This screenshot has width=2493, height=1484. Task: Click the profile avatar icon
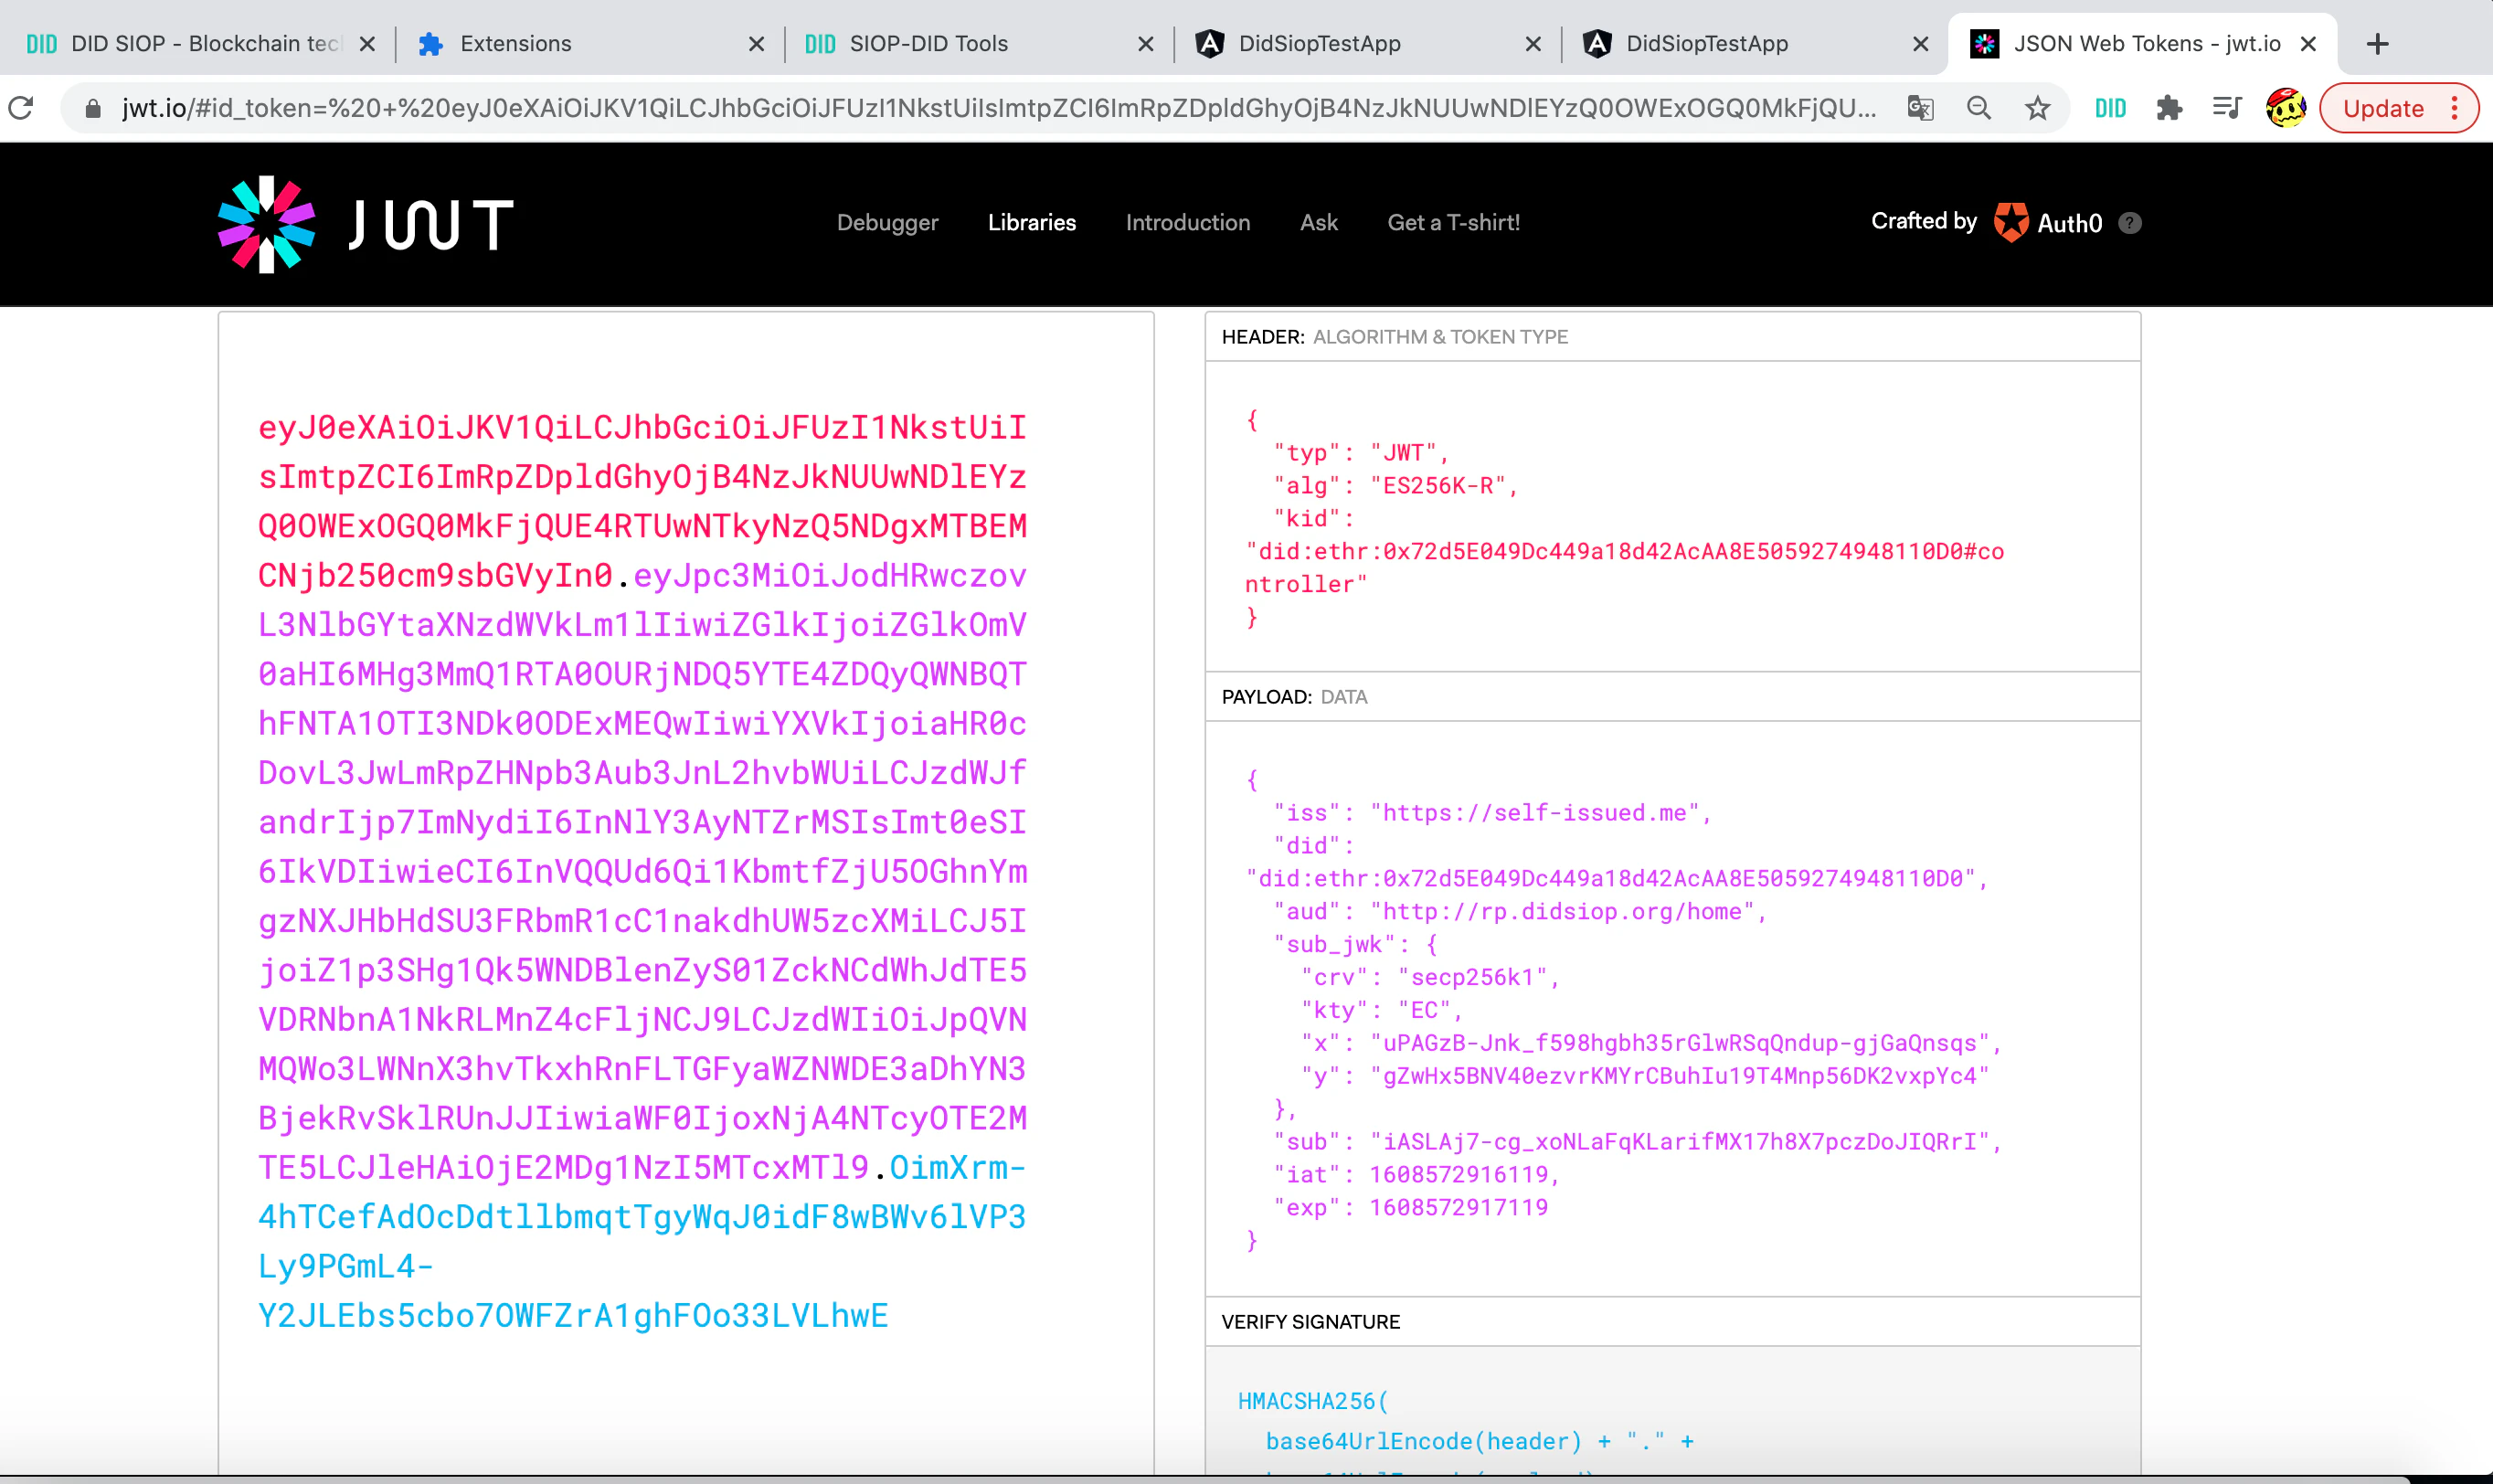pos(2286,108)
